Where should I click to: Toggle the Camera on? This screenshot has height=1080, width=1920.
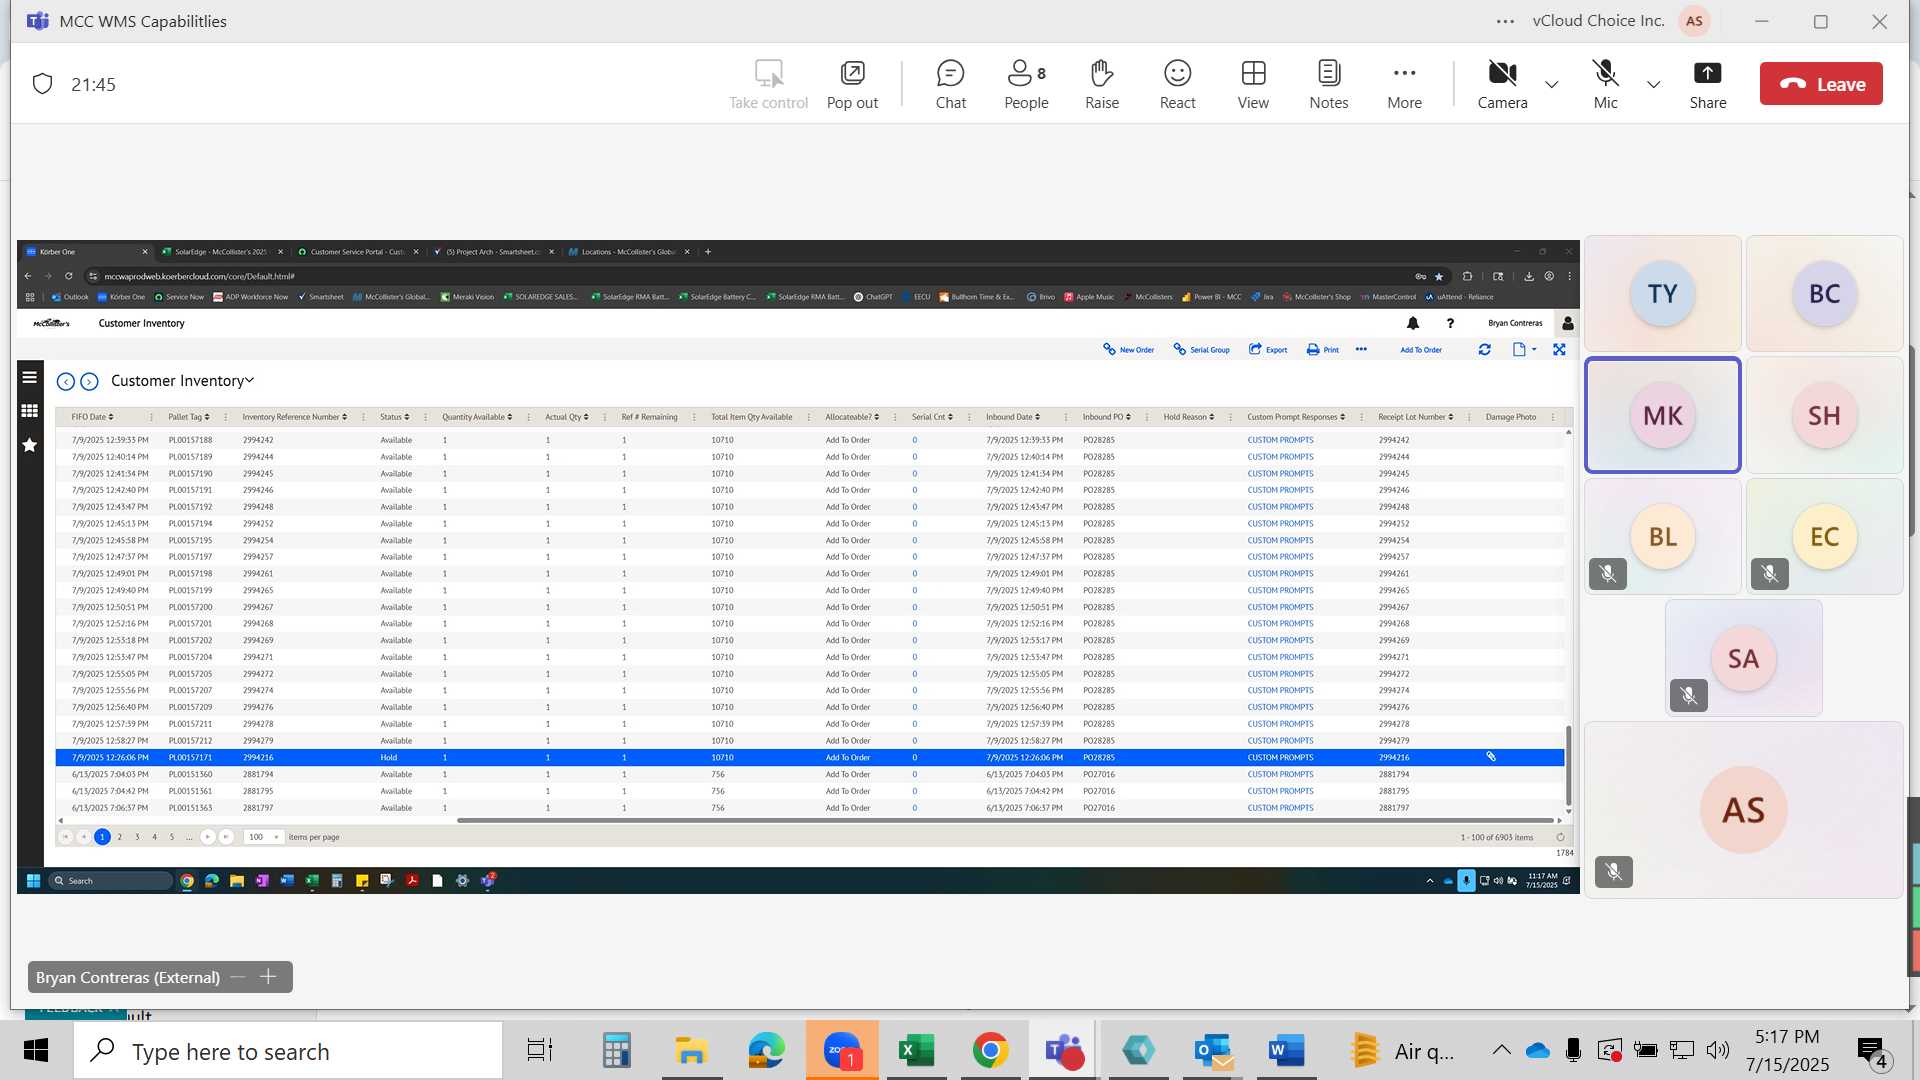click(x=1502, y=84)
